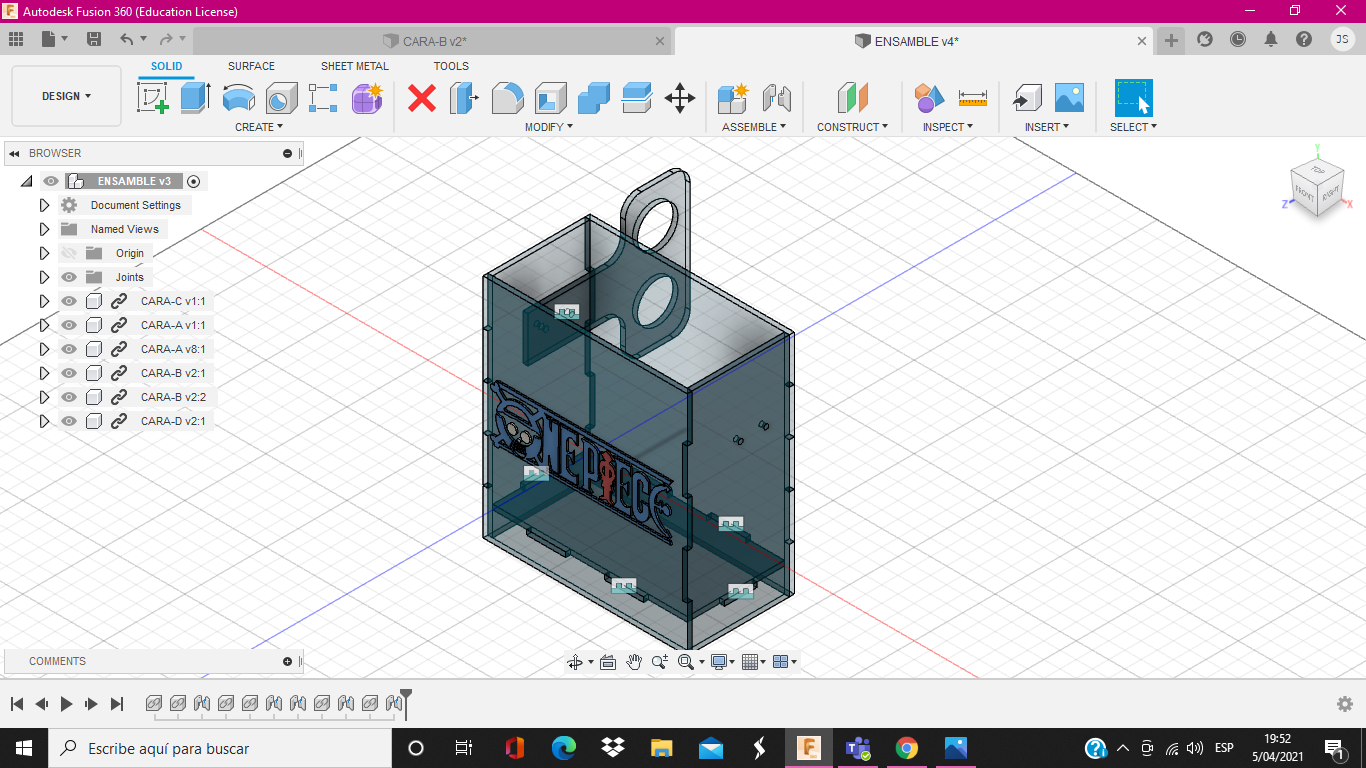
Task: Open the JS user account button
Action: 1342,39
